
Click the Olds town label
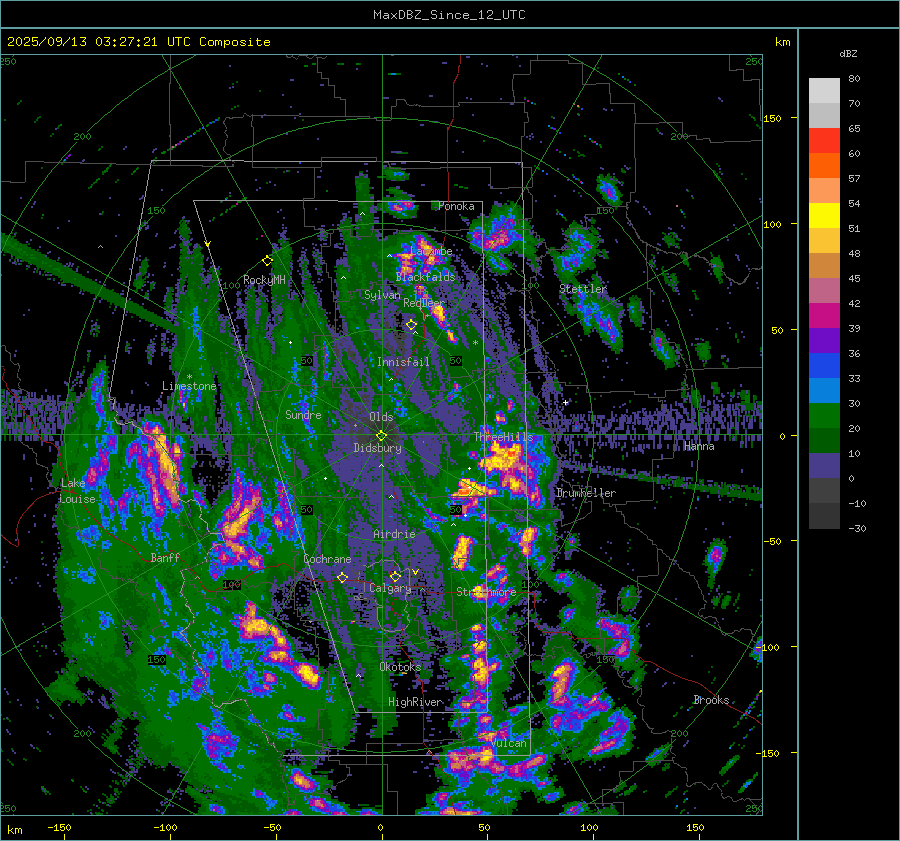pos(381,417)
